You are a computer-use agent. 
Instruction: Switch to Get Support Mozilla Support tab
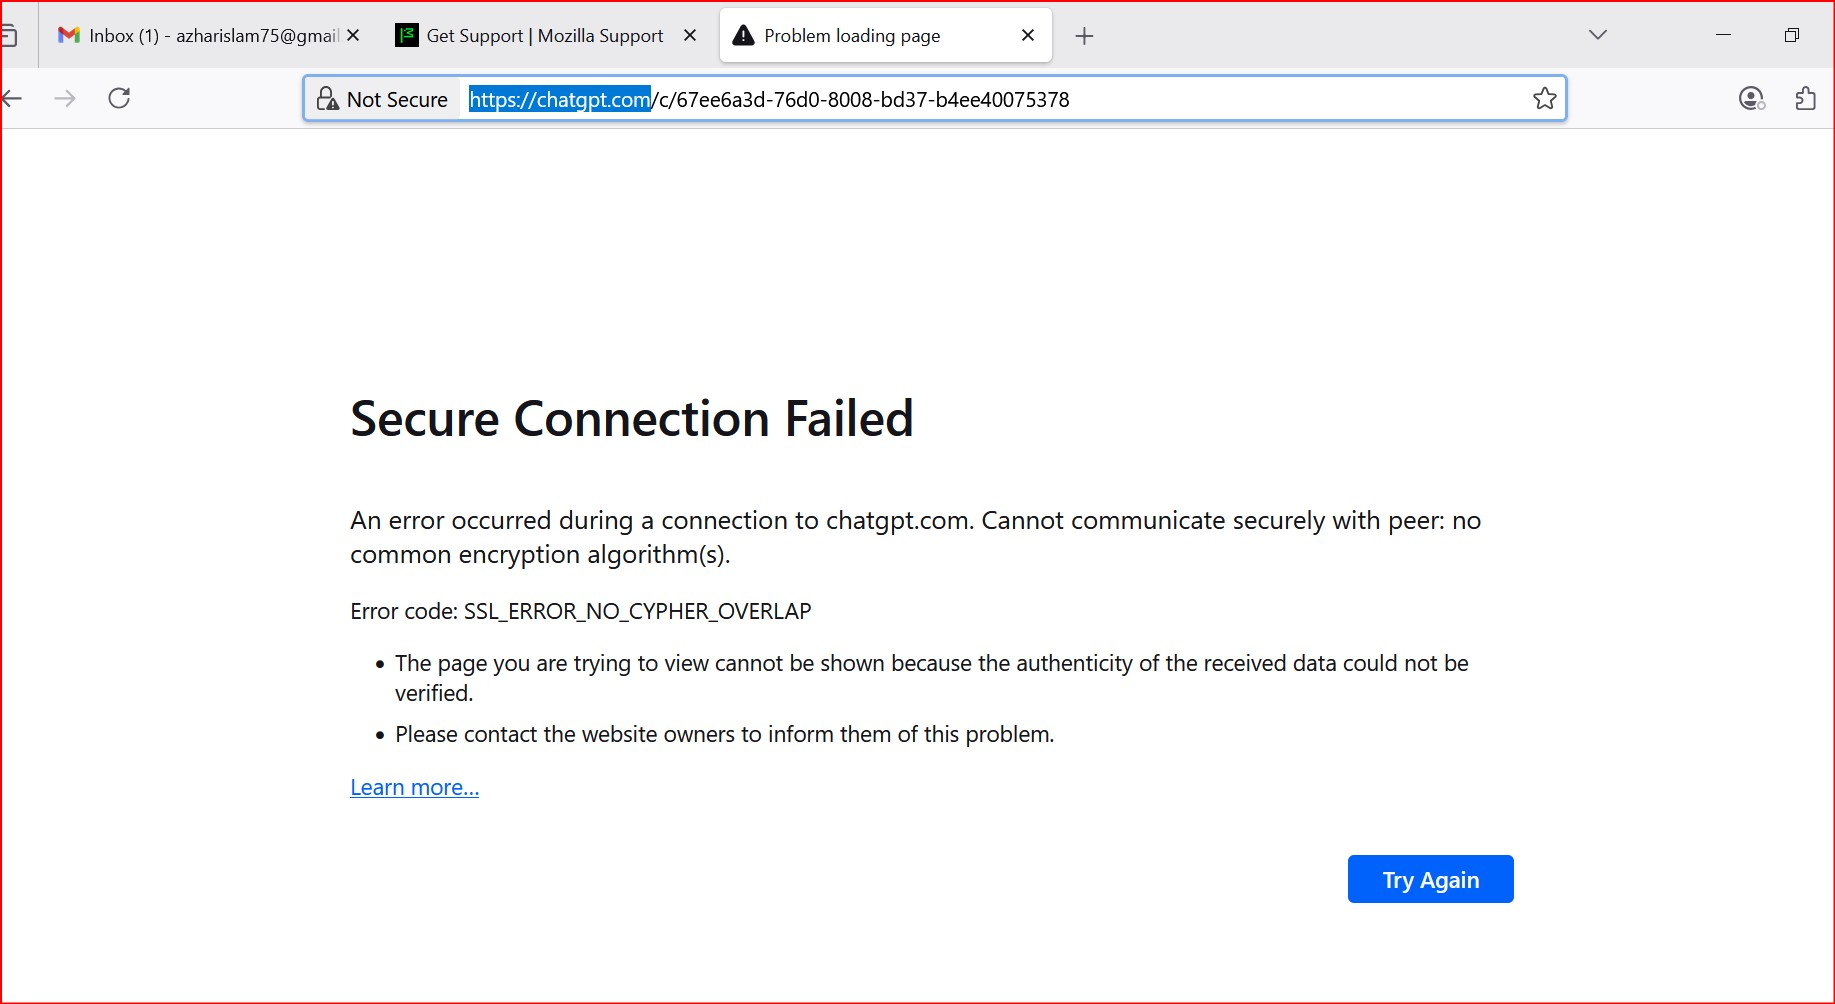(x=546, y=36)
